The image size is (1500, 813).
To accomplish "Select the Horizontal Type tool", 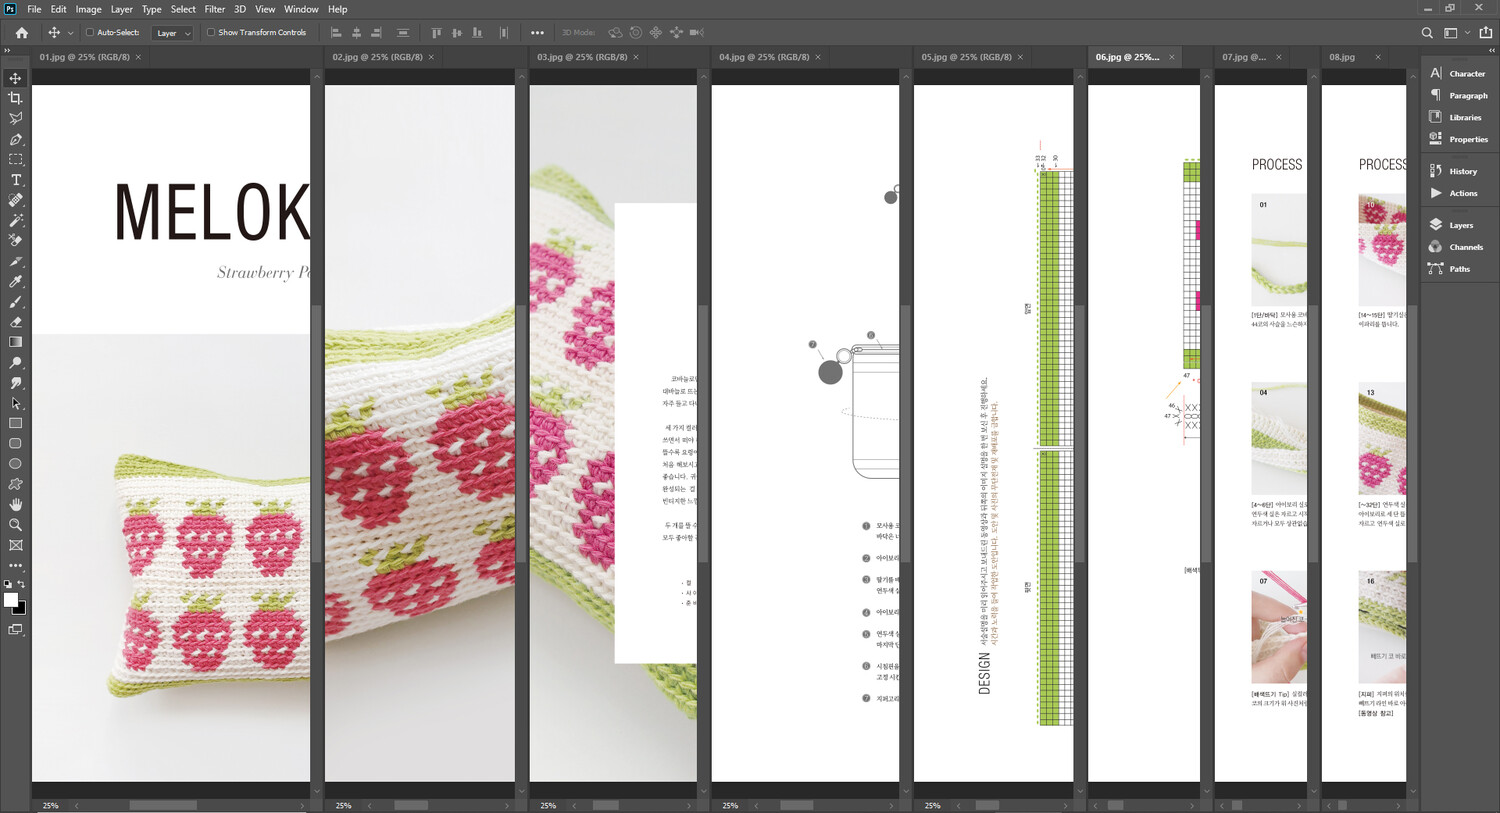I will click(x=15, y=180).
